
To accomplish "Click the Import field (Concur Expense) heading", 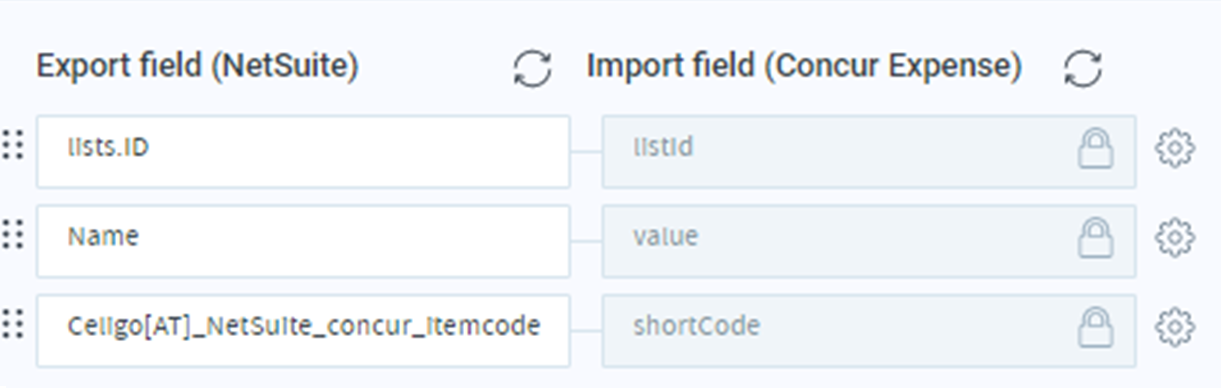I will click(804, 66).
